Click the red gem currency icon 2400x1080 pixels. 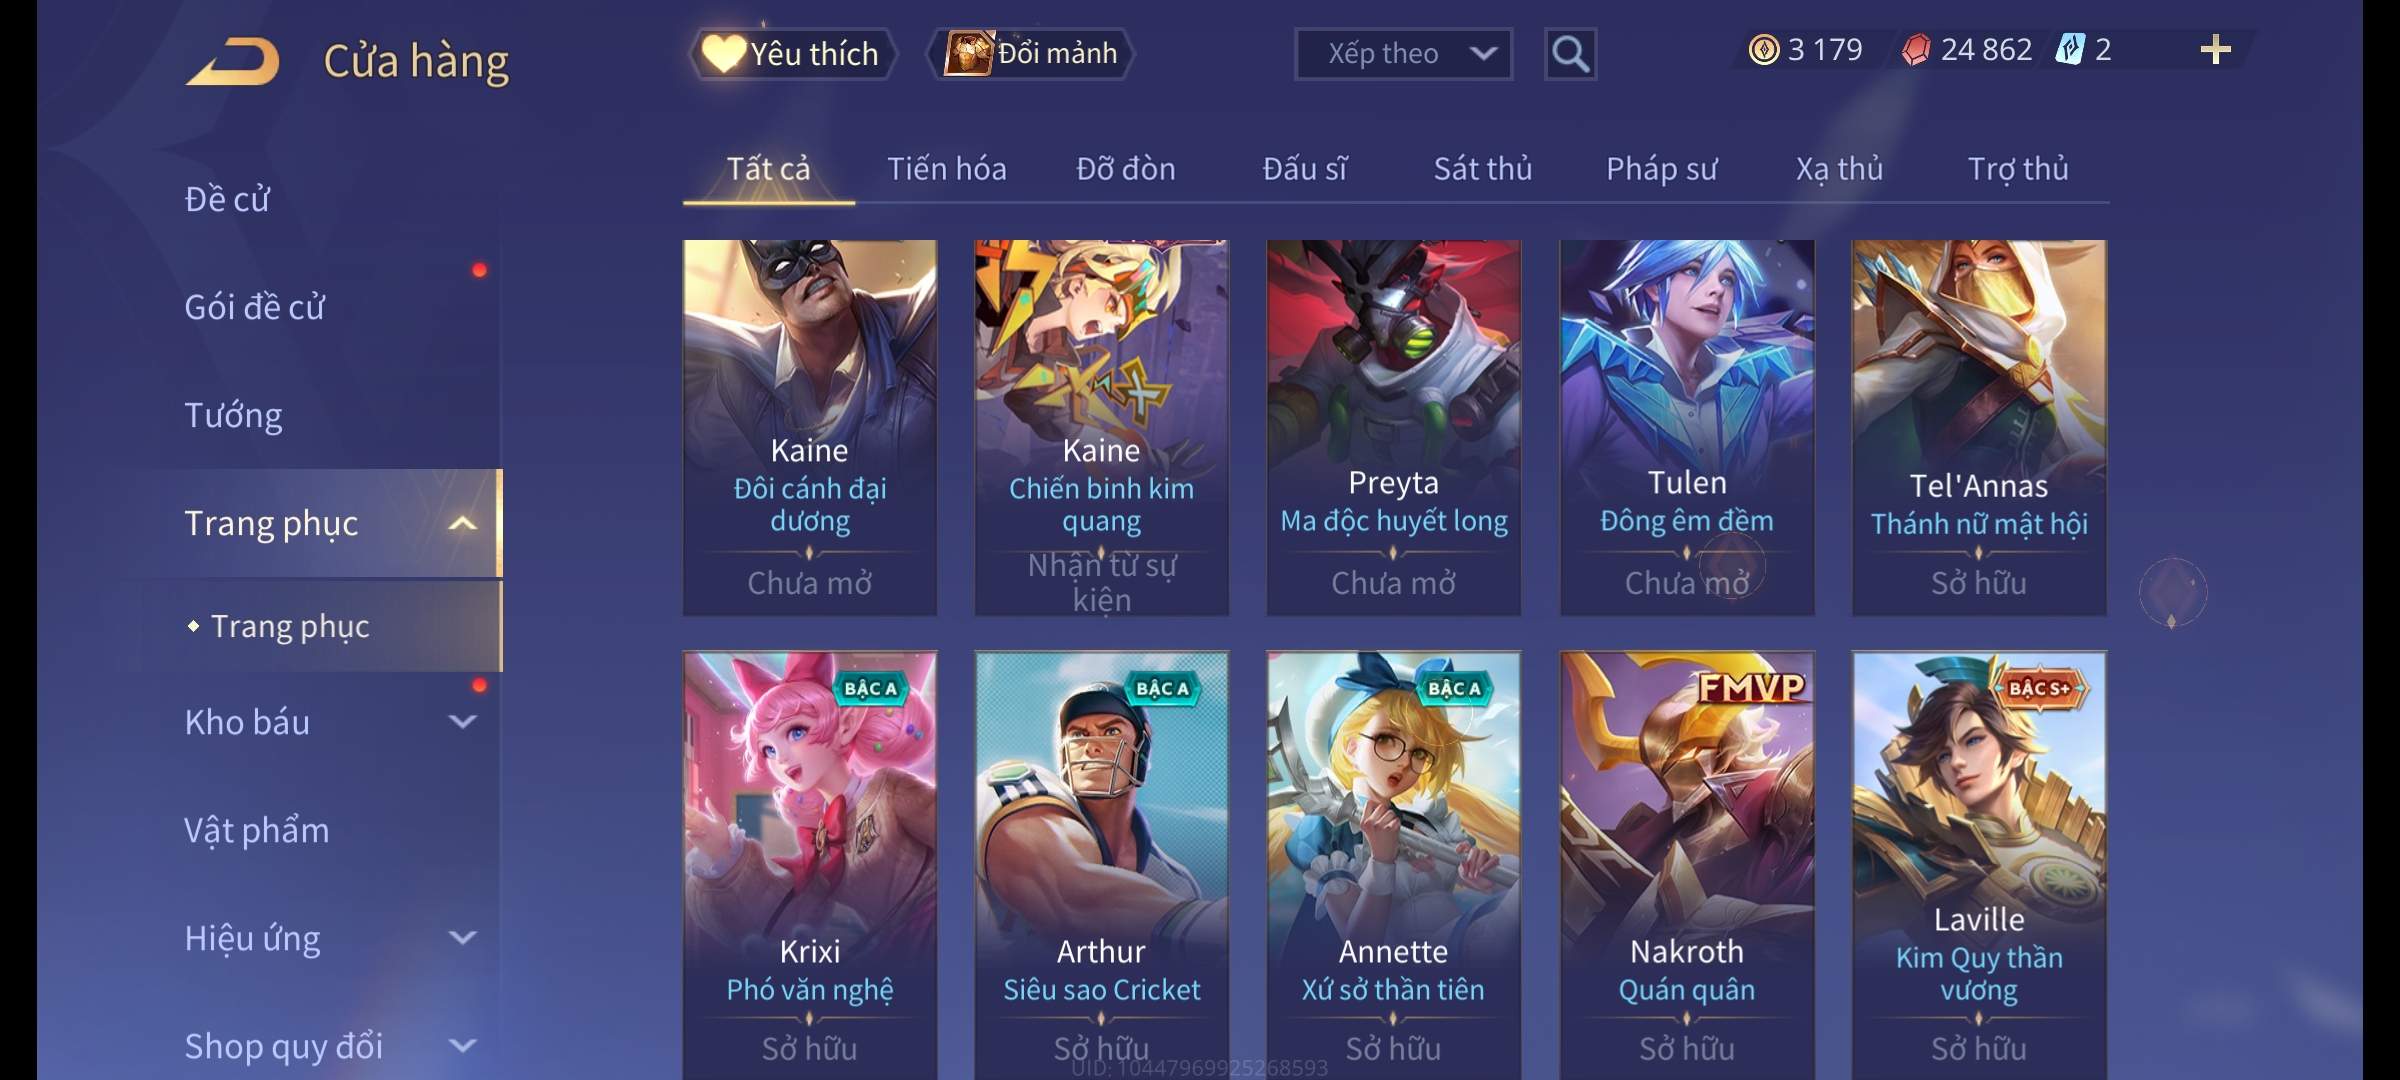[x=1916, y=50]
